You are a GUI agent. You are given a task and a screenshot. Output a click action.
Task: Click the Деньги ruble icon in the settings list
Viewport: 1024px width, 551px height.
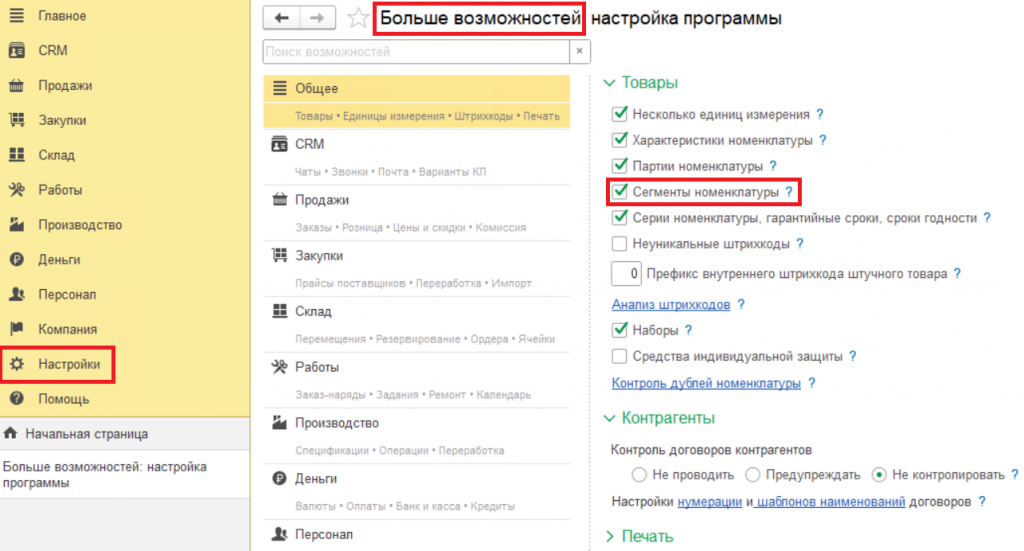coord(280,479)
